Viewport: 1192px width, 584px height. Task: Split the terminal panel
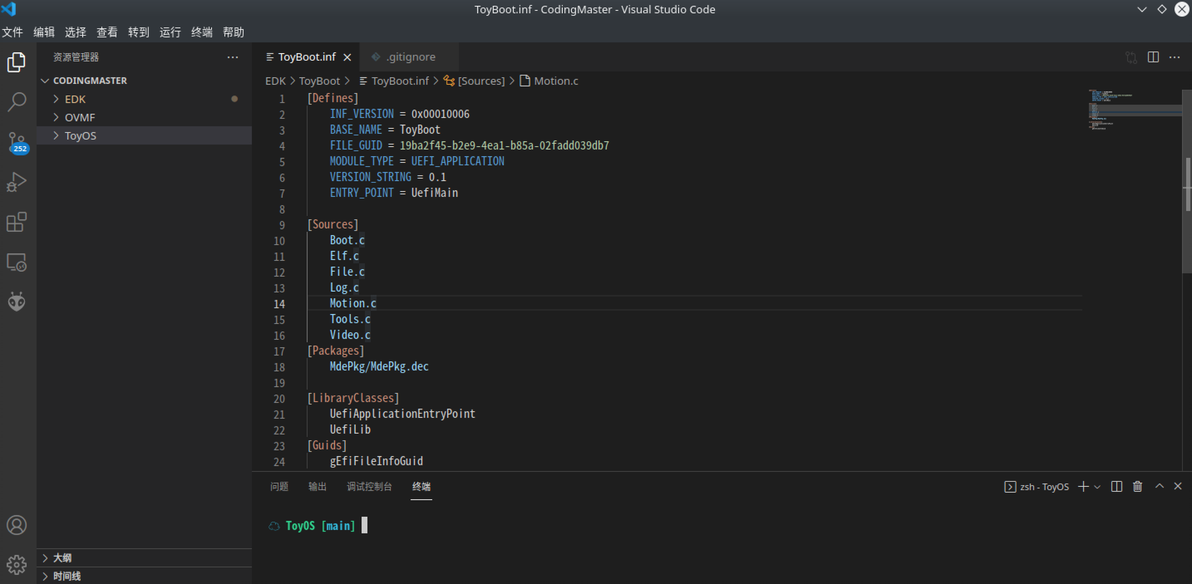[1117, 487]
